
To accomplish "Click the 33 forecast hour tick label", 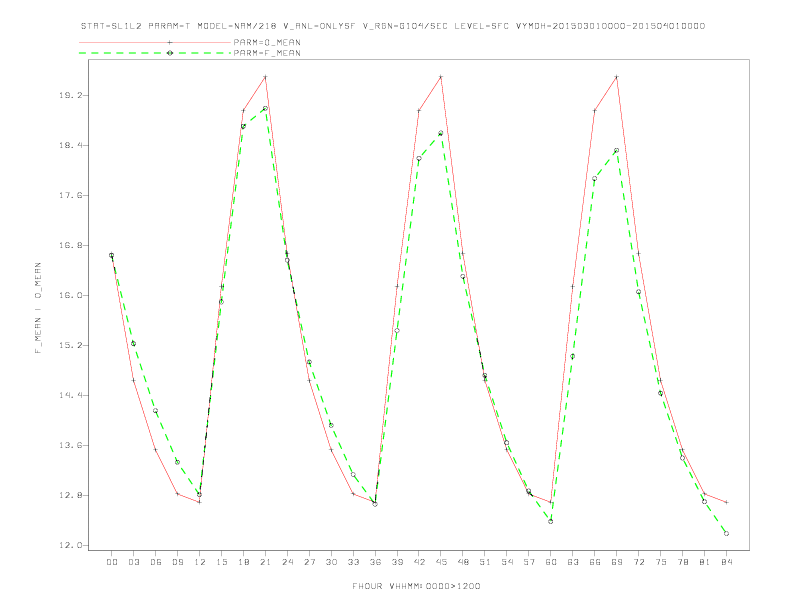I will (x=353, y=562).
